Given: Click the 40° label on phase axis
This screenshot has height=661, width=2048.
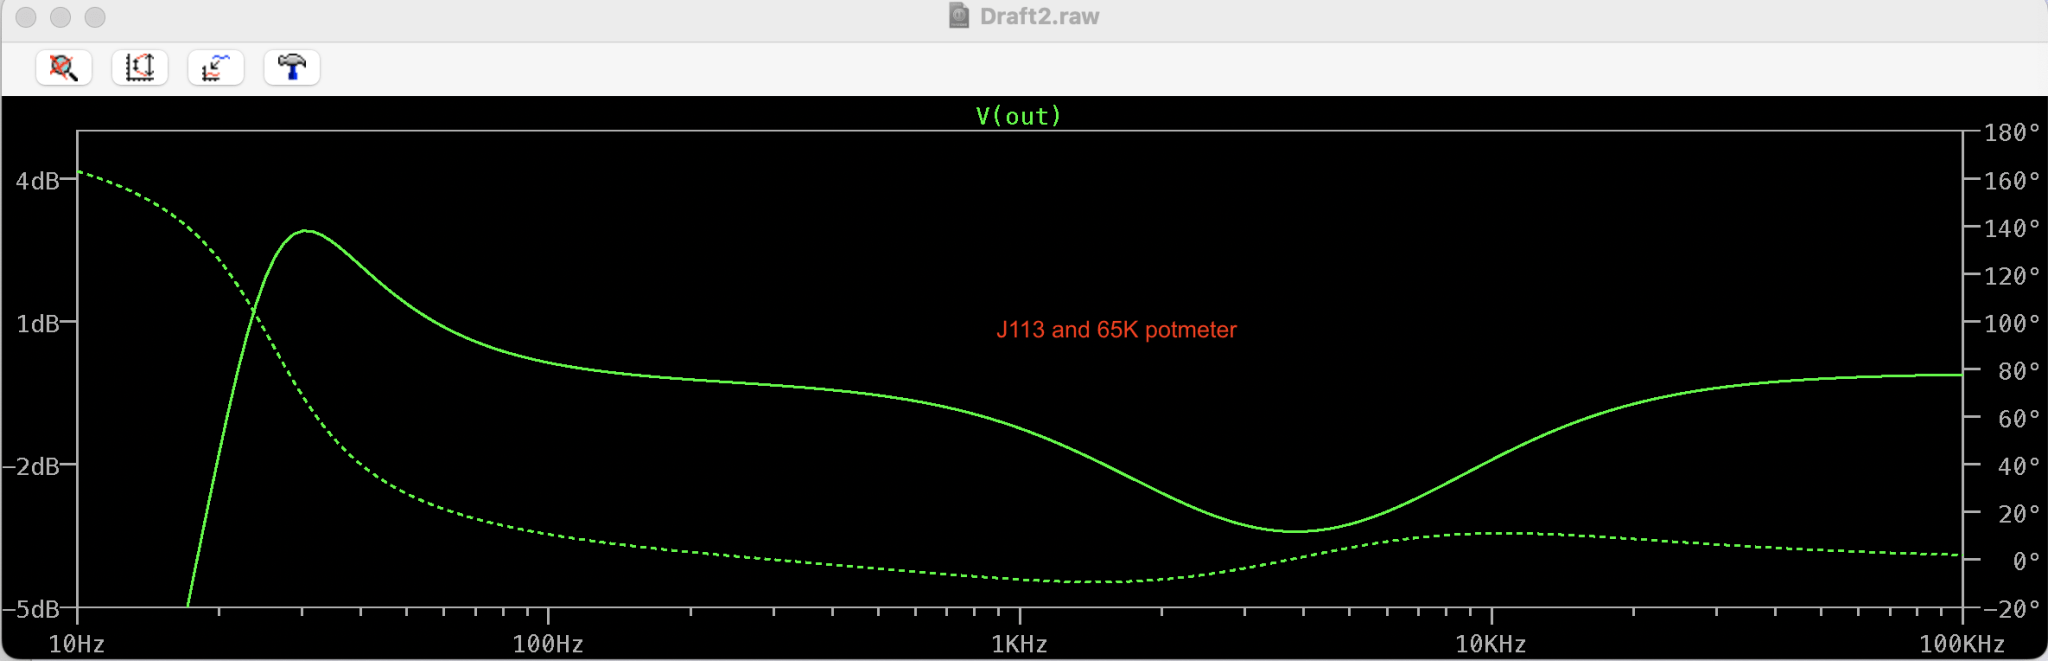Looking at the screenshot, I should click(2019, 466).
